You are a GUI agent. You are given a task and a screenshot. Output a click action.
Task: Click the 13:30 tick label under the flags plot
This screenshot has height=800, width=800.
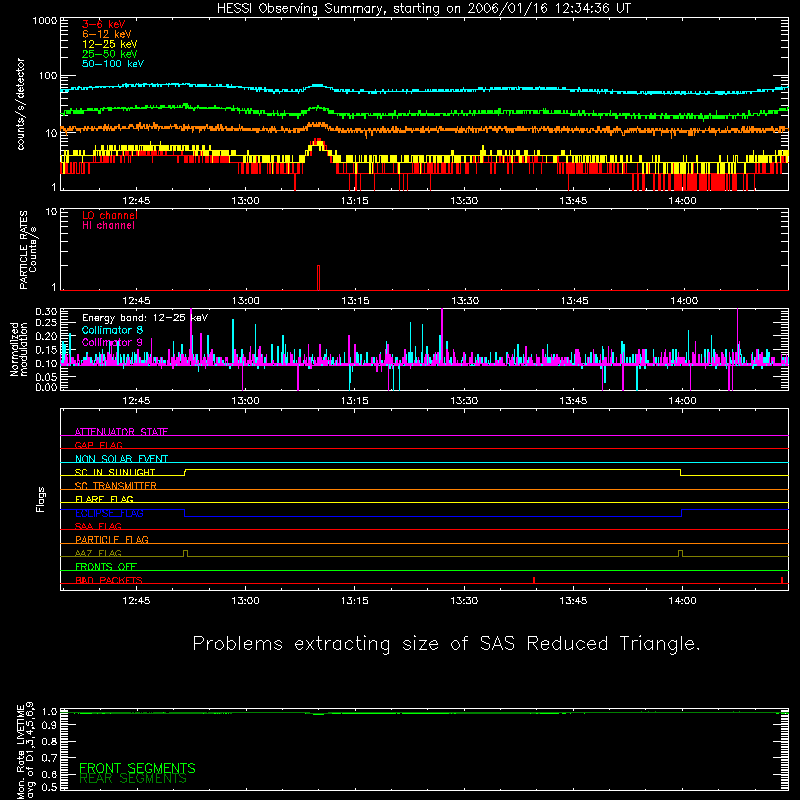coord(464,601)
